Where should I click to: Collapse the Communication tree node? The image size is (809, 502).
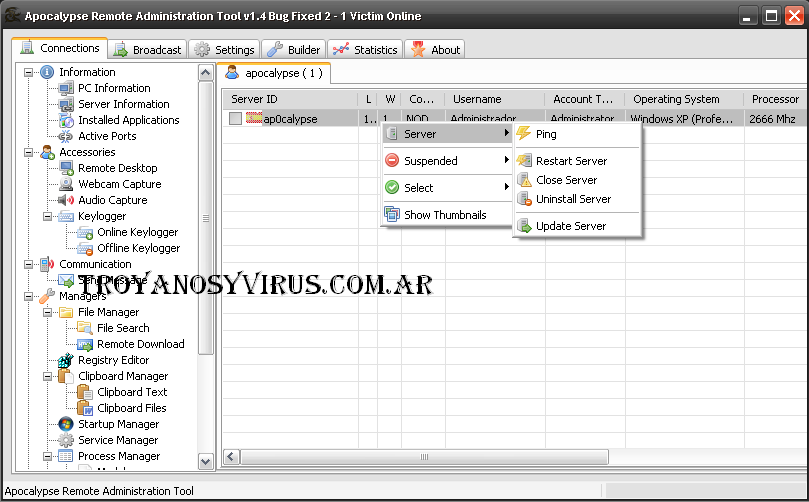28,264
